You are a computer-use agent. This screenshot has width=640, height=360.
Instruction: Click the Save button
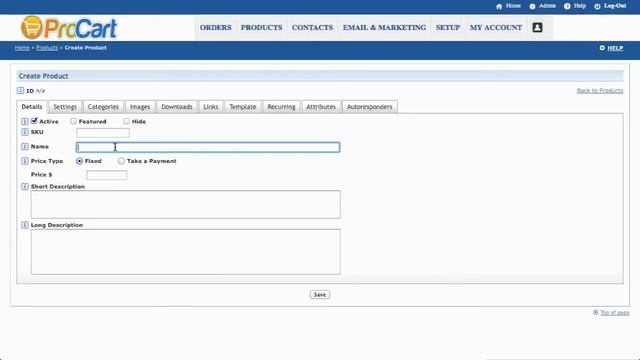tap(320, 295)
